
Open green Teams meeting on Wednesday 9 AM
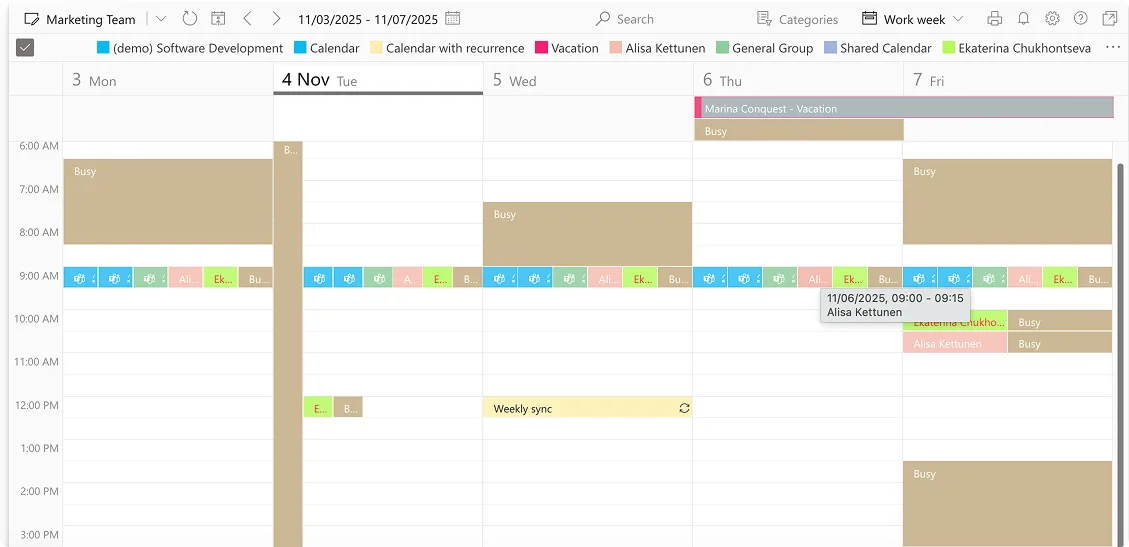570,278
